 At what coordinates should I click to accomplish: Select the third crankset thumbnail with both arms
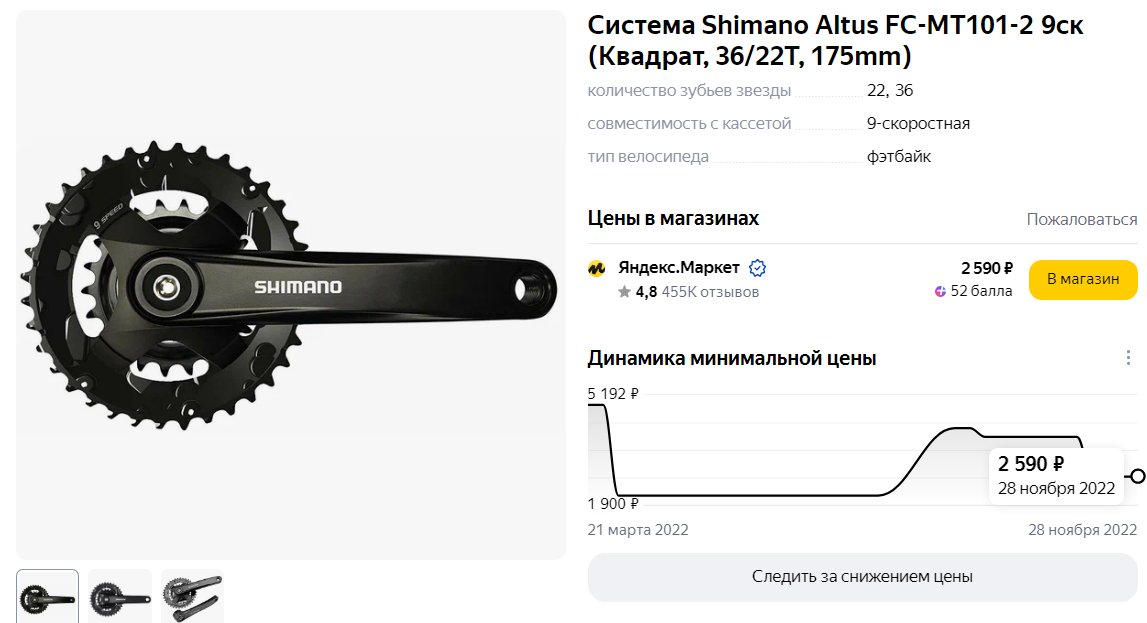pyautogui.click(x=192, y=597)
